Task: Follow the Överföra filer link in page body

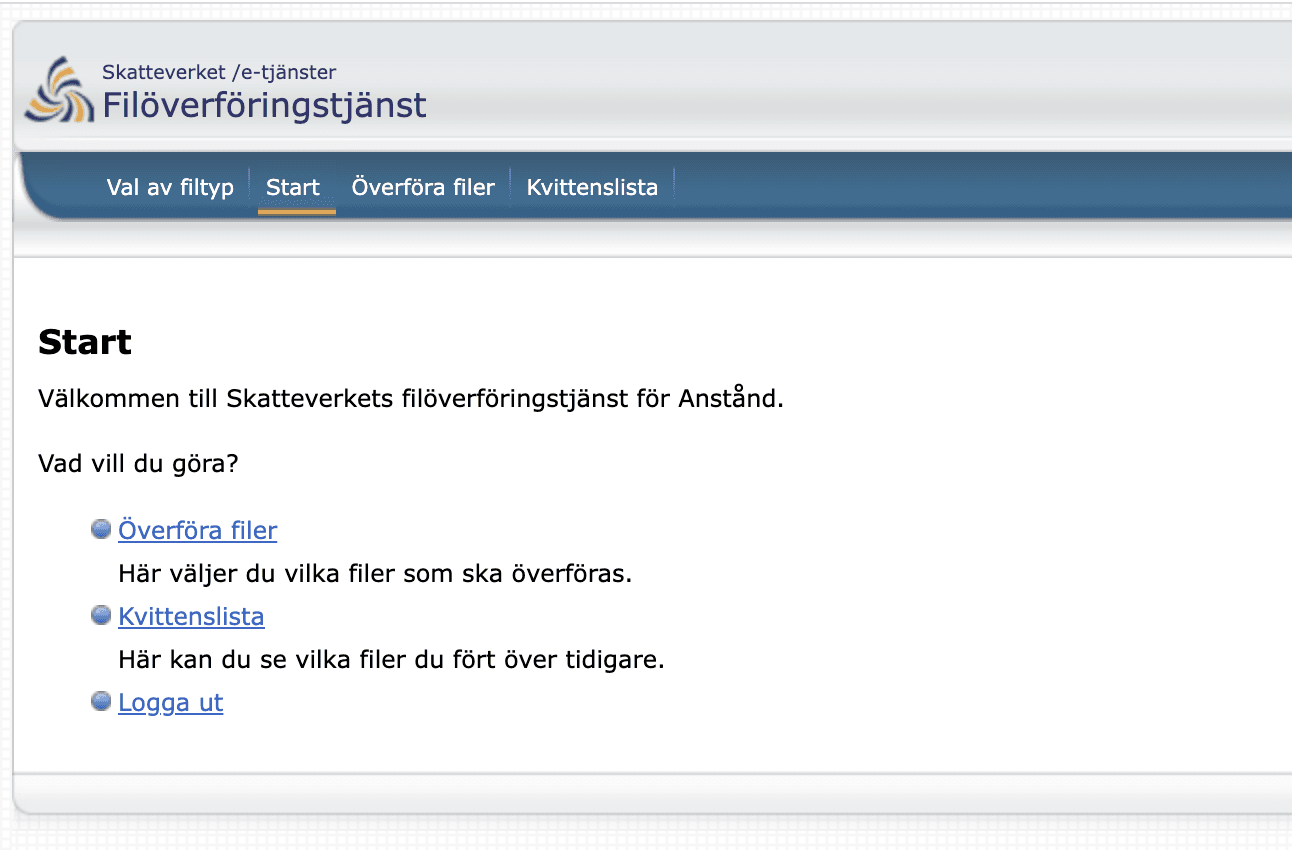Action: [197, 530]
